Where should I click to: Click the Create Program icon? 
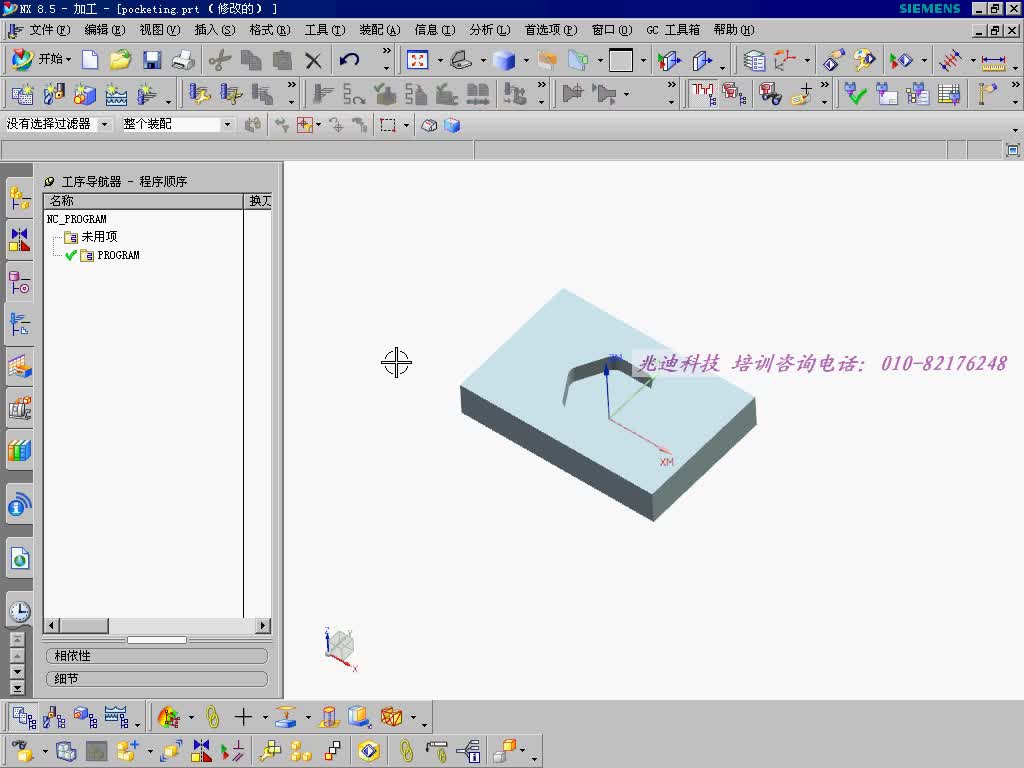coord(22,94)
